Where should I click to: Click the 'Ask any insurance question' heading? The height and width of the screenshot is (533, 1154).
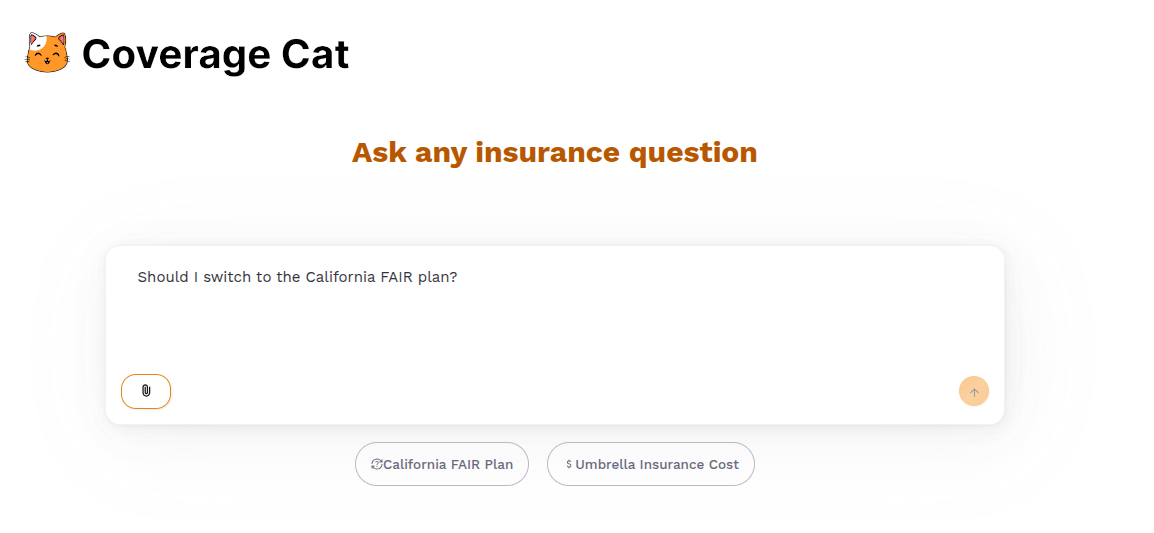(554, 152)
